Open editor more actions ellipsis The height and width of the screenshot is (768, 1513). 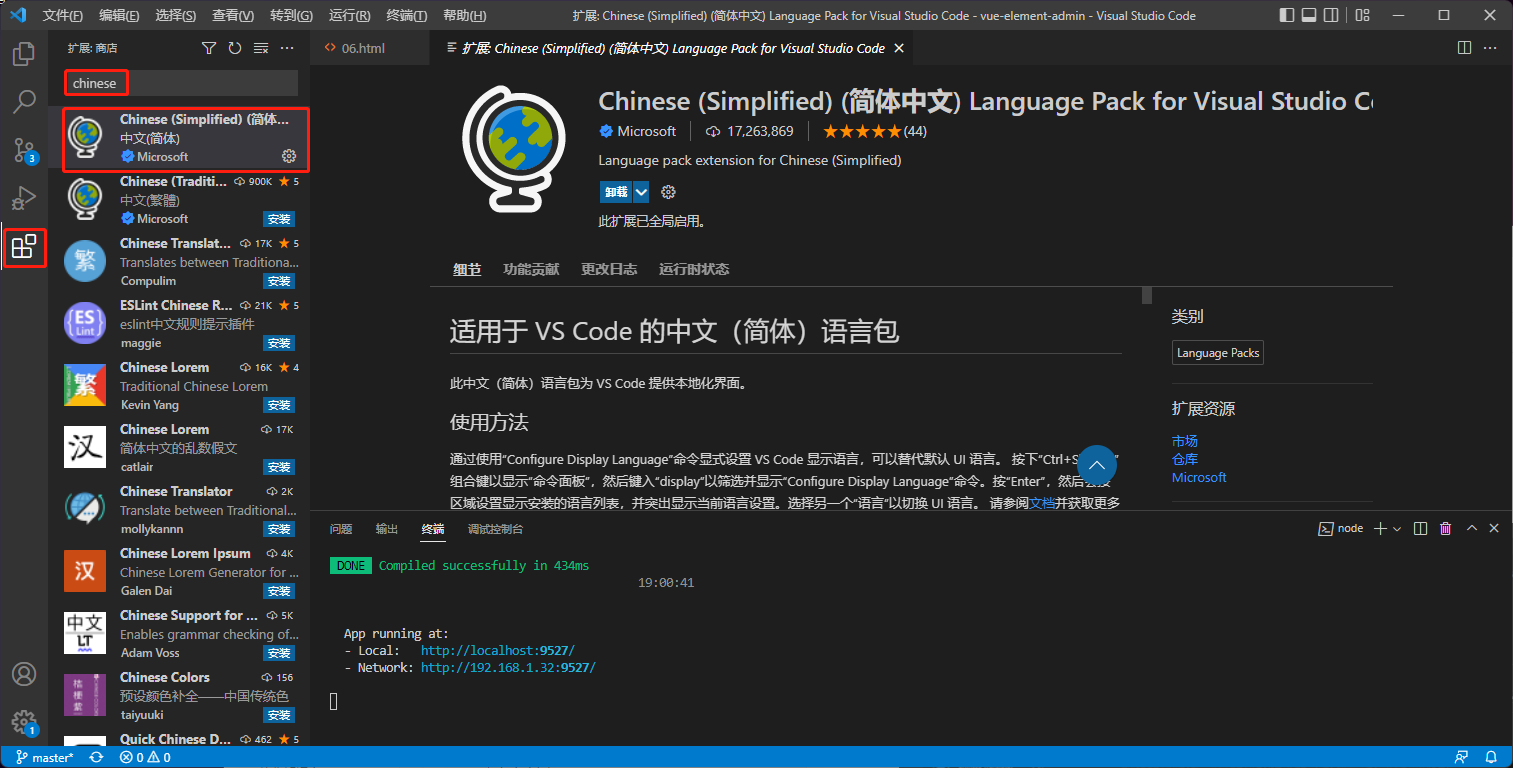(1491, 48)
